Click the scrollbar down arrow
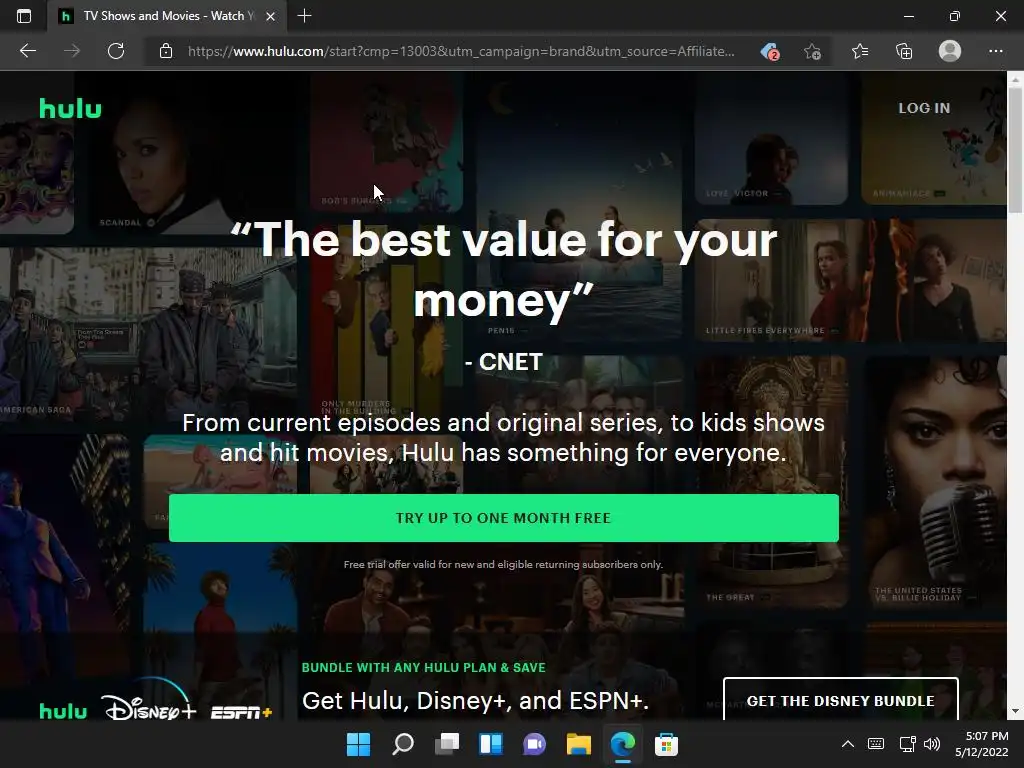The height and width of the screenshot is (768, 1024). pos(1015,711)
